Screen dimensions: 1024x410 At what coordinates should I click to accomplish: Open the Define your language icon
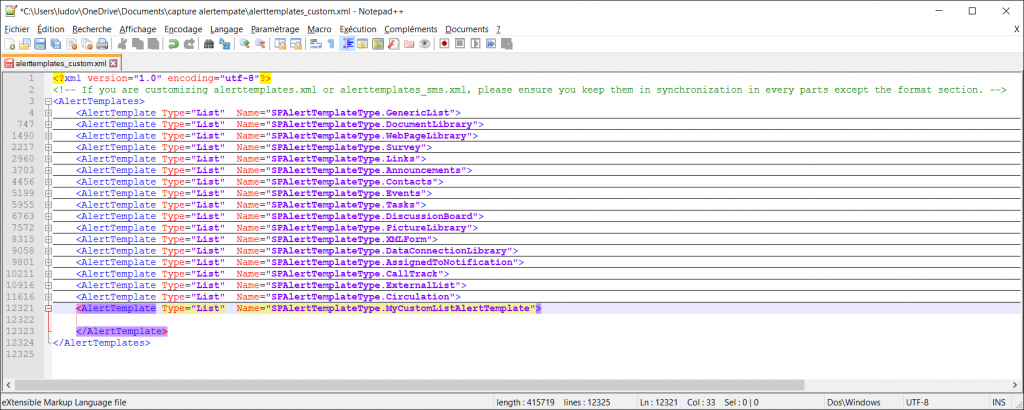[x=362, y=44]
